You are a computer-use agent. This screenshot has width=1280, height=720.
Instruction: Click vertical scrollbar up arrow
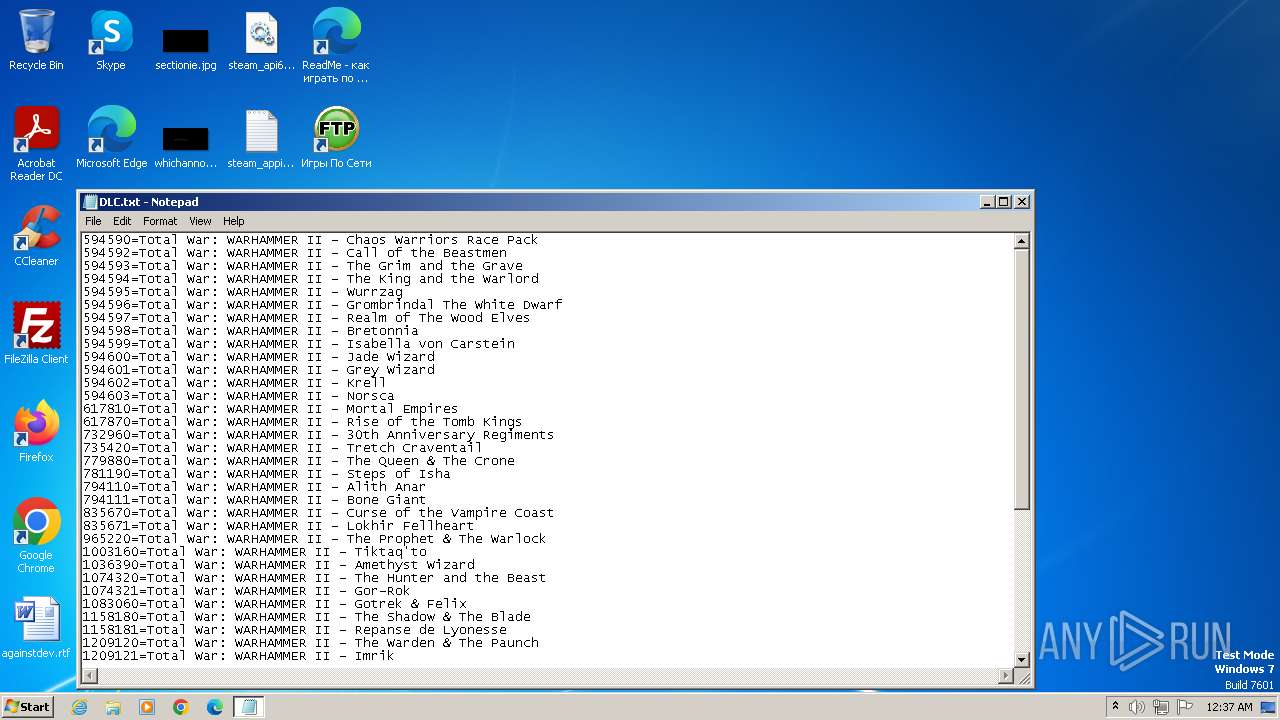[x=1022, y=241]
